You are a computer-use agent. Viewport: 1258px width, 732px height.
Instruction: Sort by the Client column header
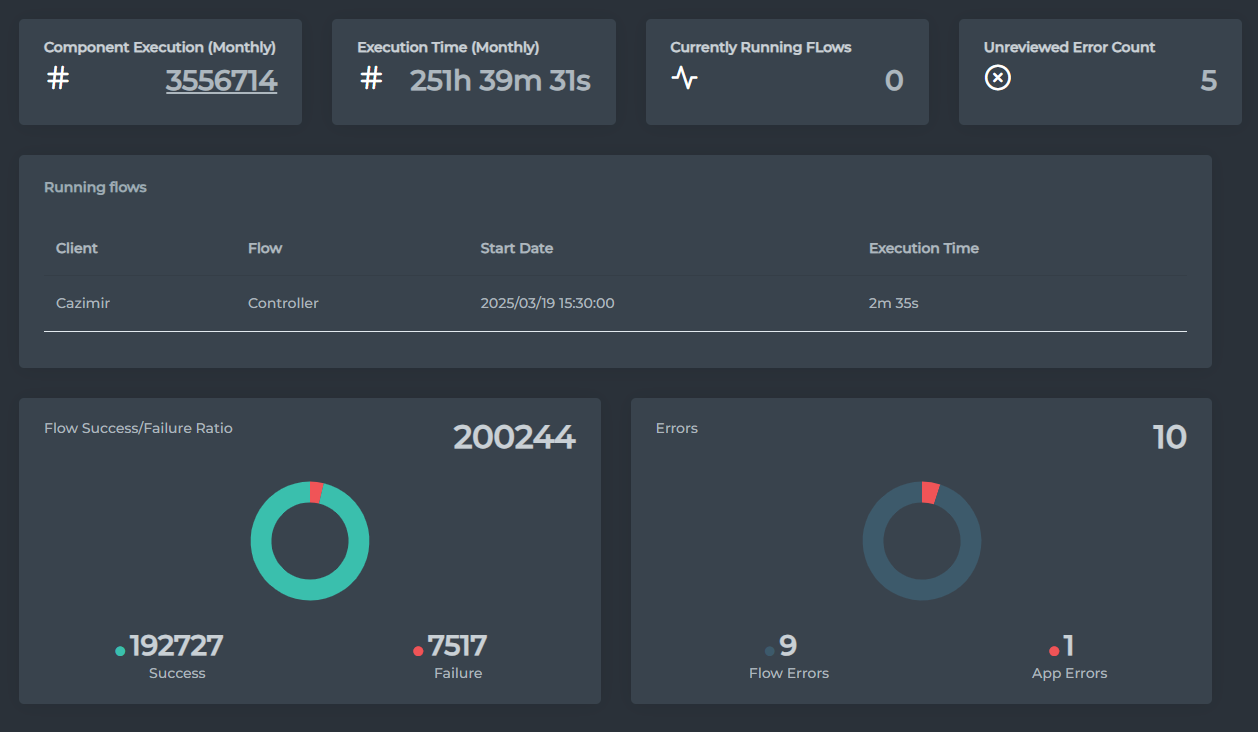[x=77, y=248]
